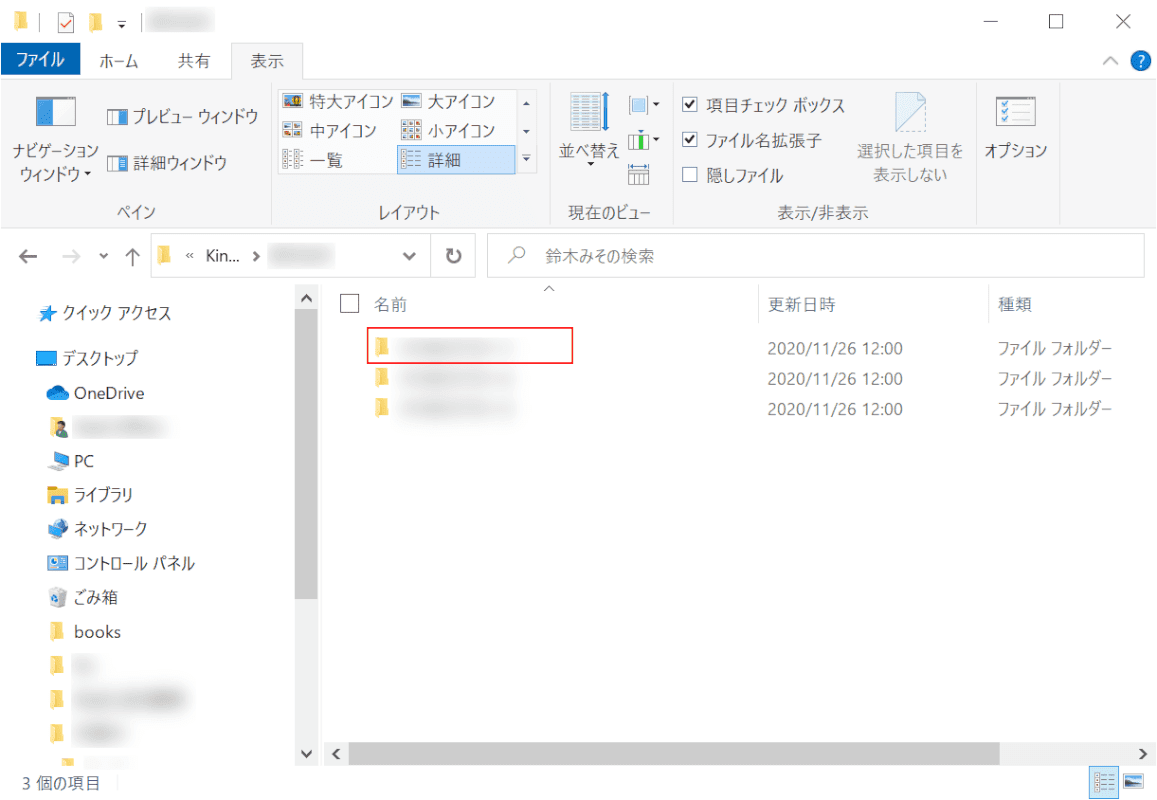The width and height of the screenshot is (1157, 800).
Task: Click horizontal scrollbar left arrow
Action: [336, 754]
